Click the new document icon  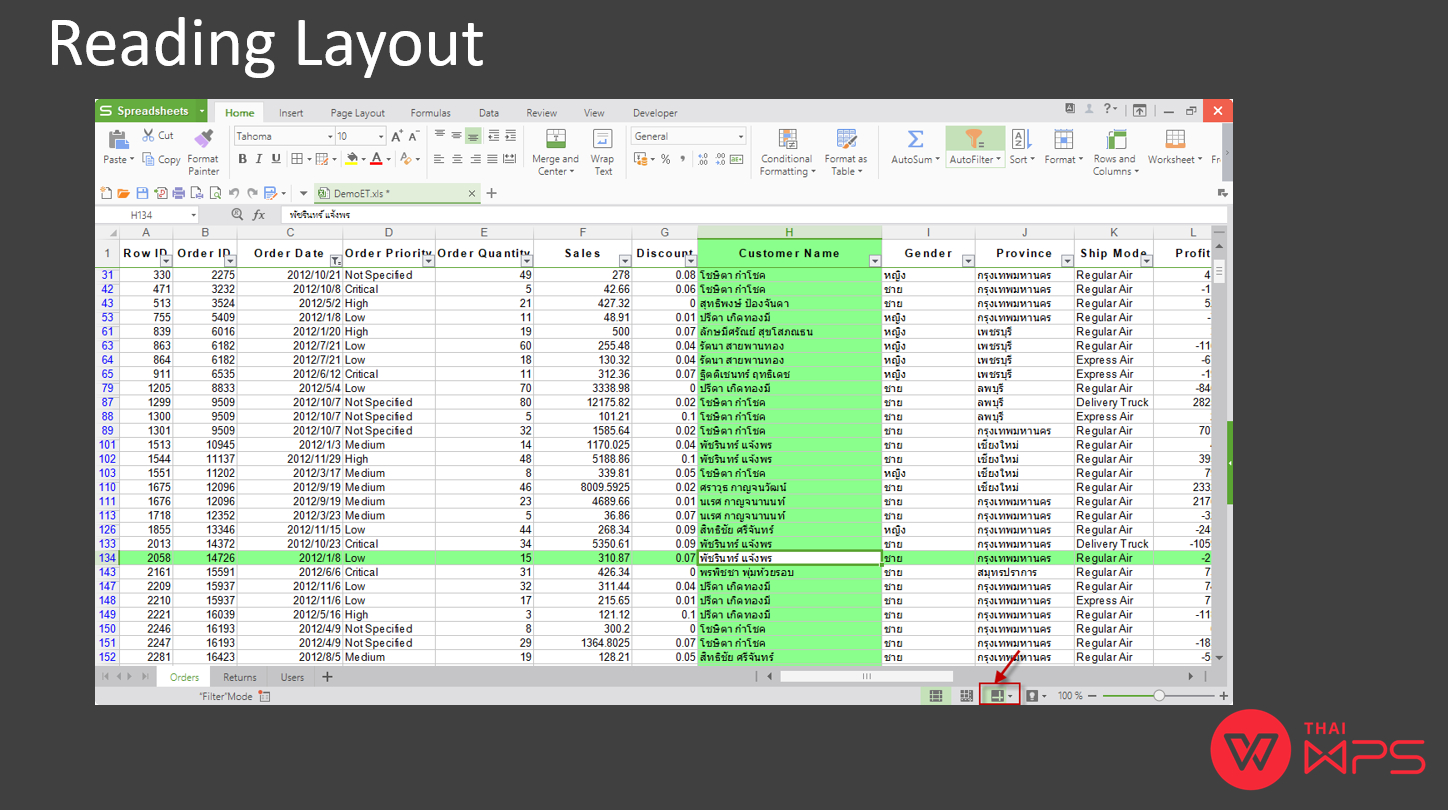coord(106,193)
